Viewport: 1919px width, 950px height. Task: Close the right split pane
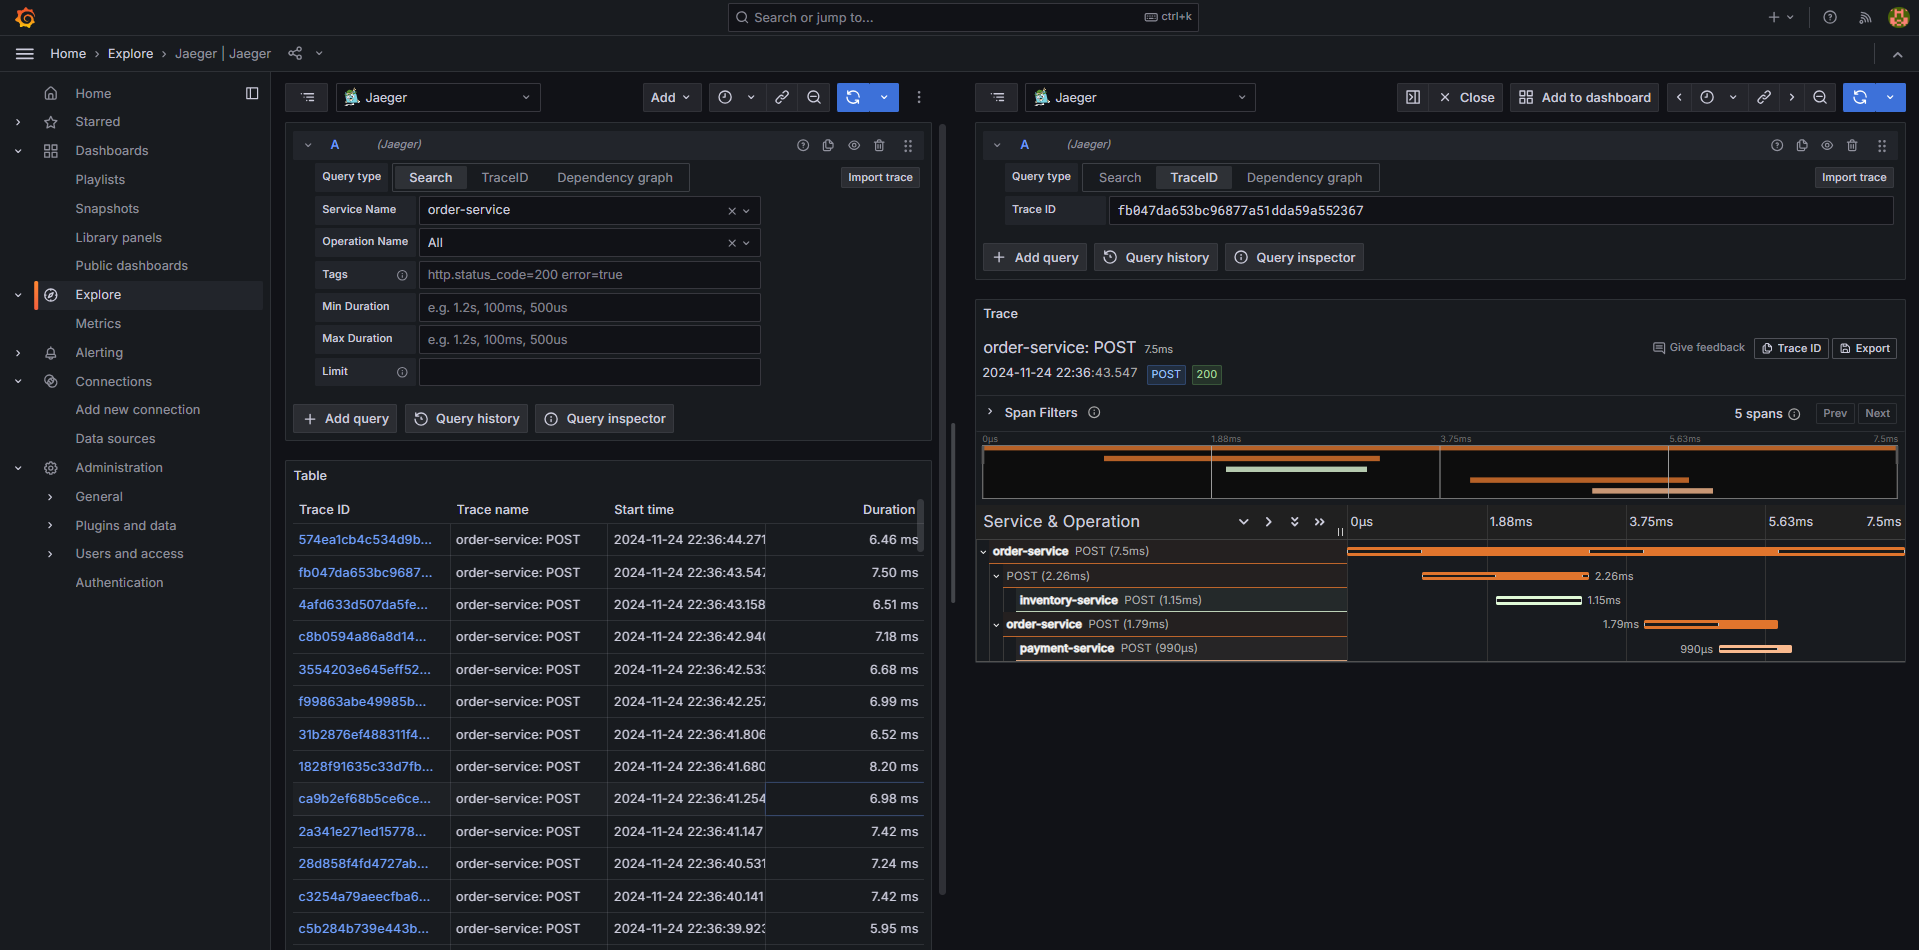click(1466, 97)
